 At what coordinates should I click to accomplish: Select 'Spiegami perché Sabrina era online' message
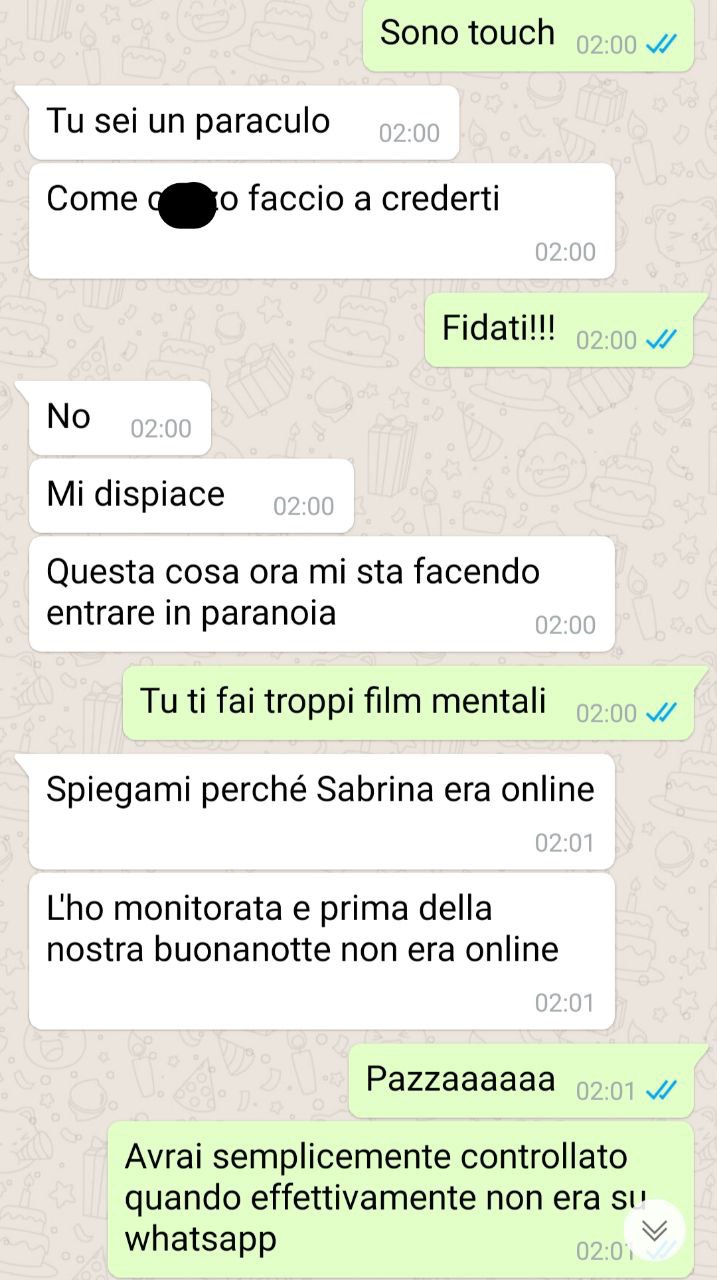[x=321, y=812]
